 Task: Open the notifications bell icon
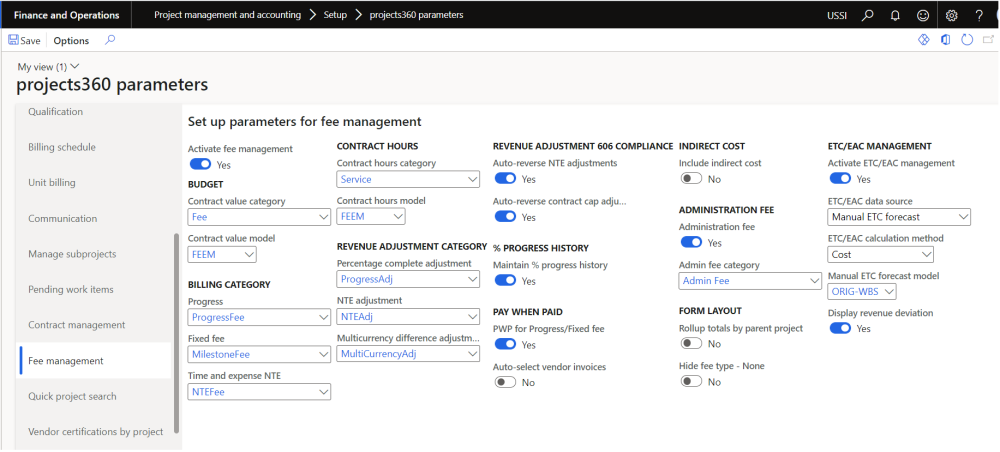[x=894, y=15]
